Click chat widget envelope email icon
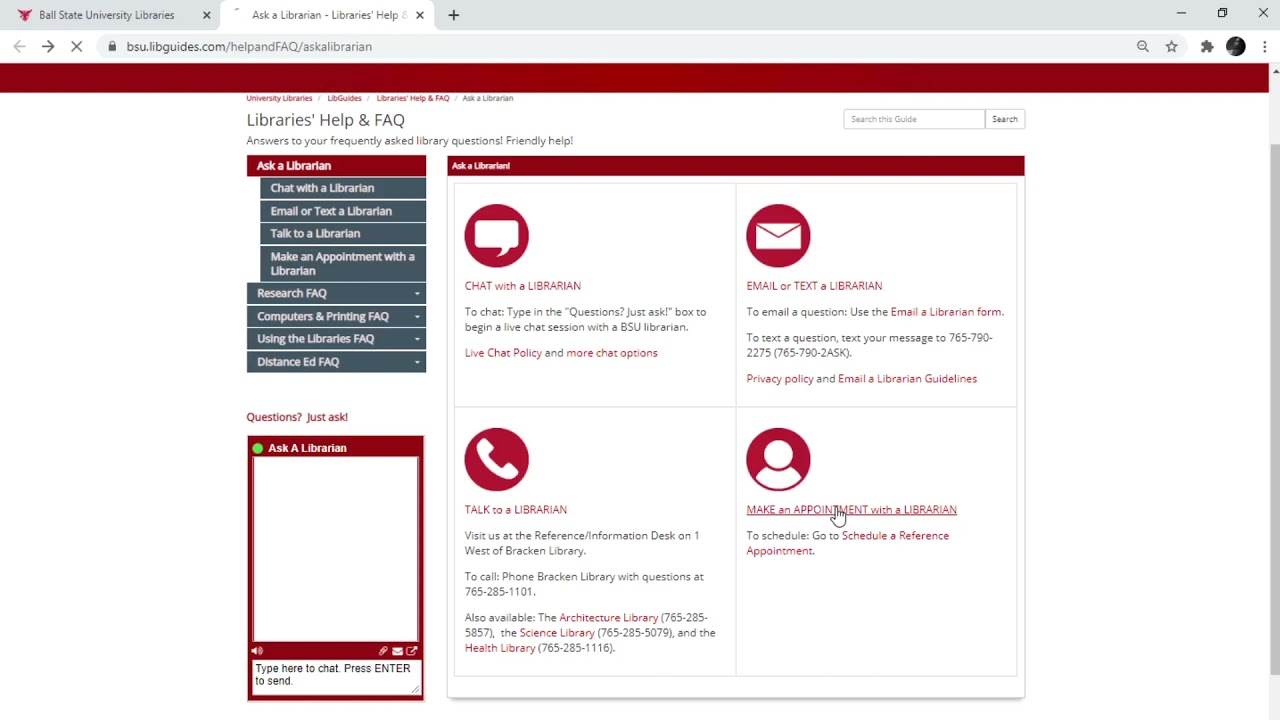This screenshot has width=1280, height=720. tap(397, 651)
